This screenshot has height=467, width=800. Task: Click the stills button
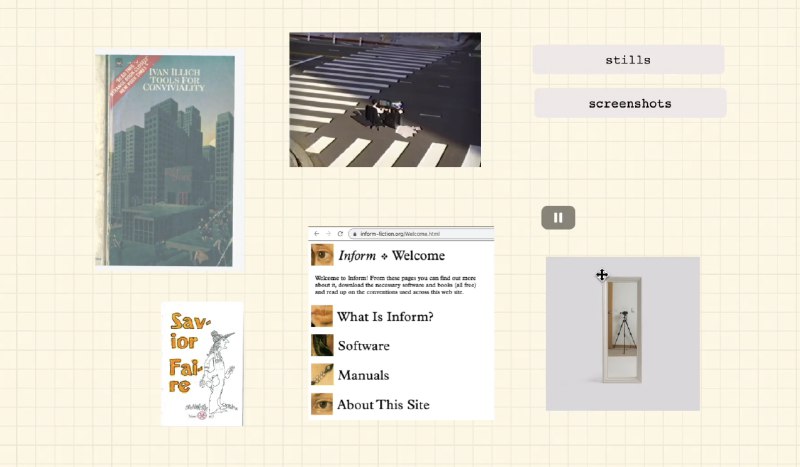628,60
